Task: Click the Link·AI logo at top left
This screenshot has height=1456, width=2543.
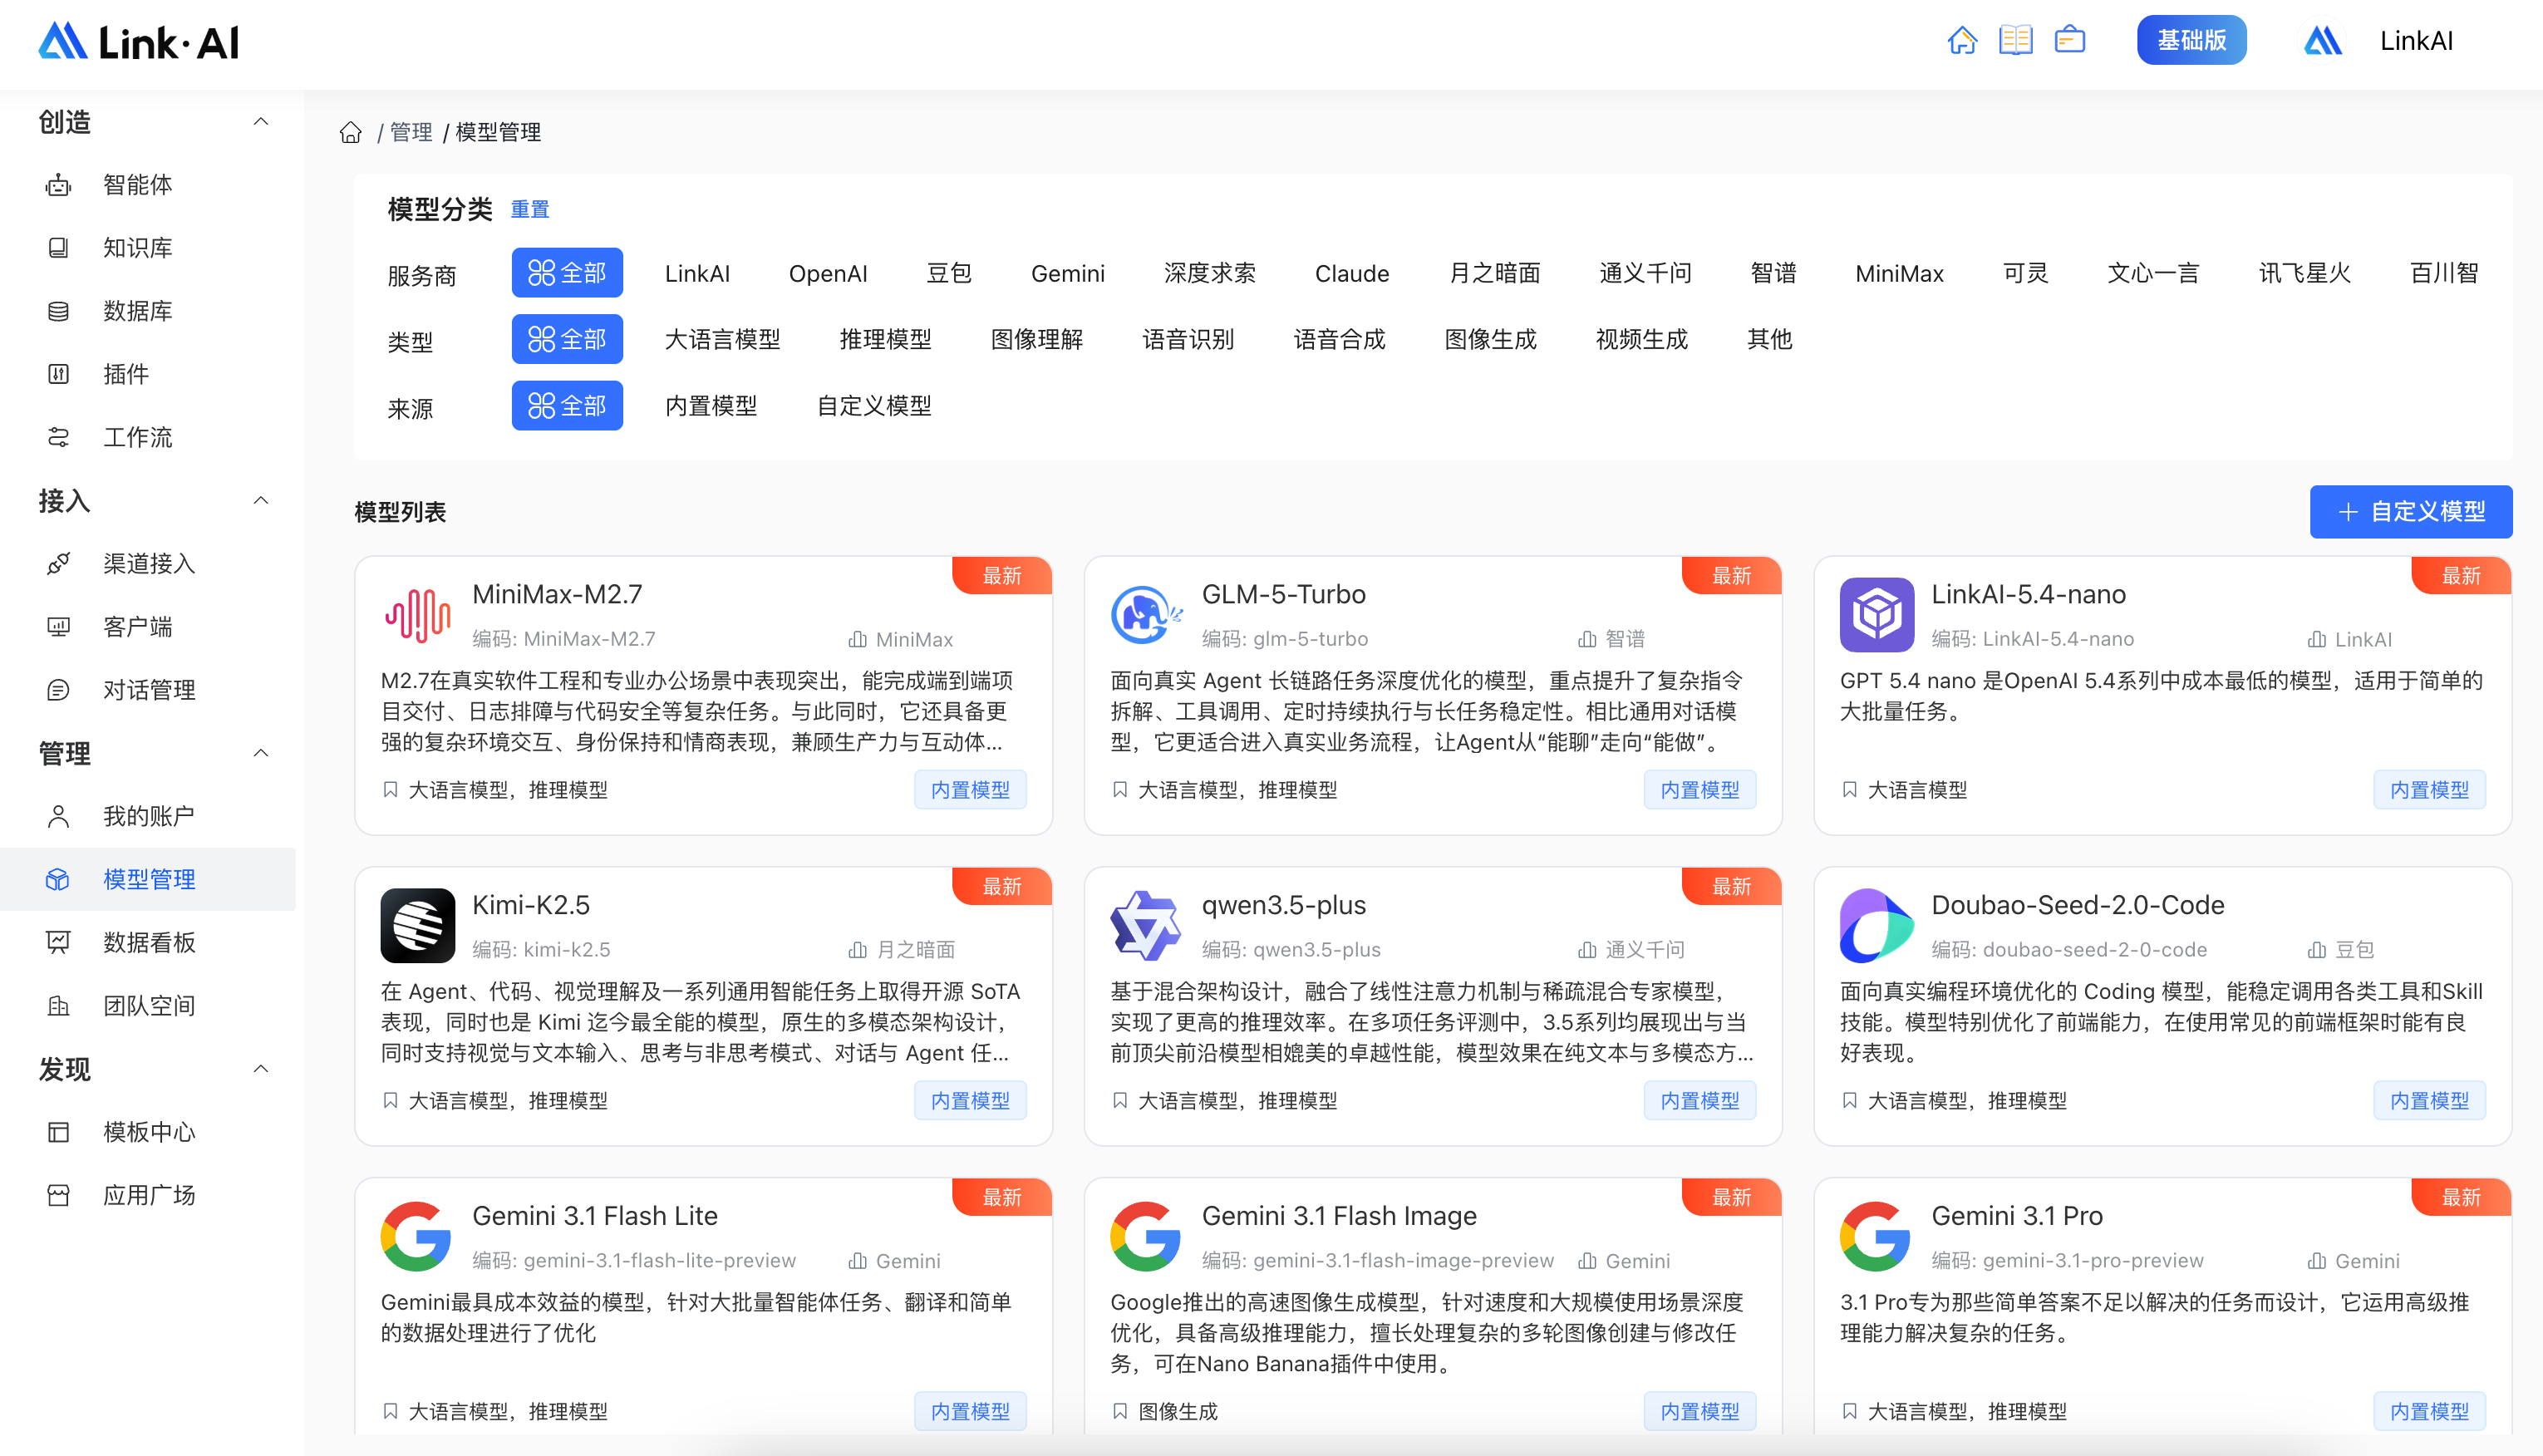Action: 137,41
